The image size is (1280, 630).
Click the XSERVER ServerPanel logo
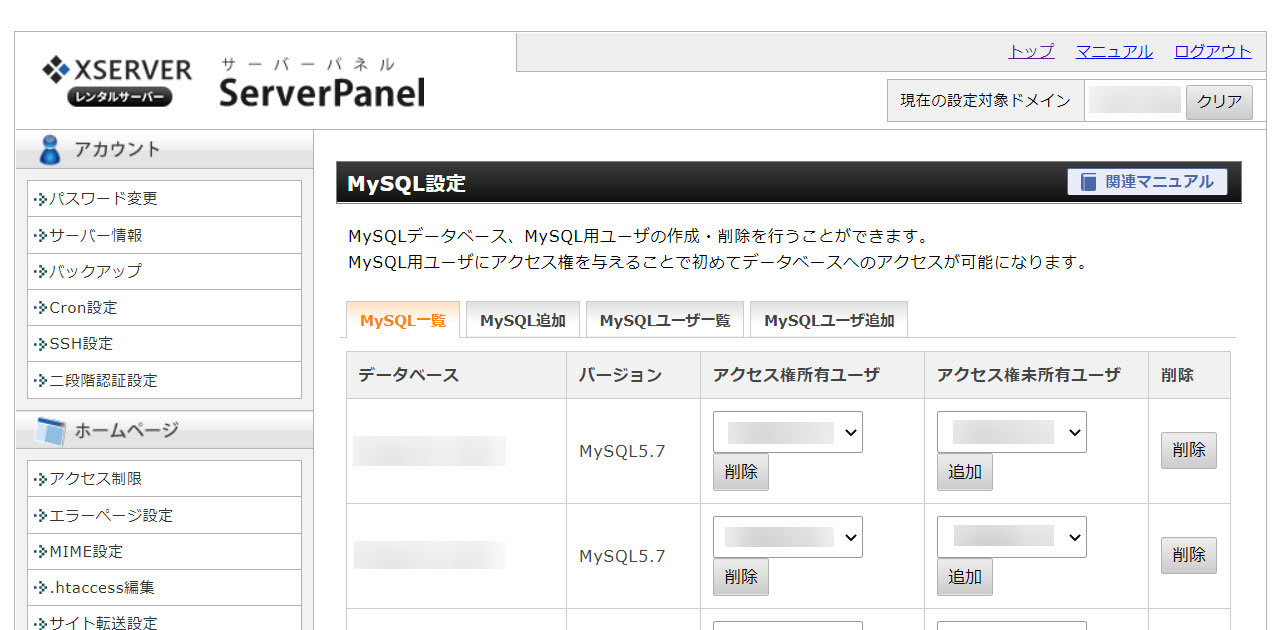233,82
